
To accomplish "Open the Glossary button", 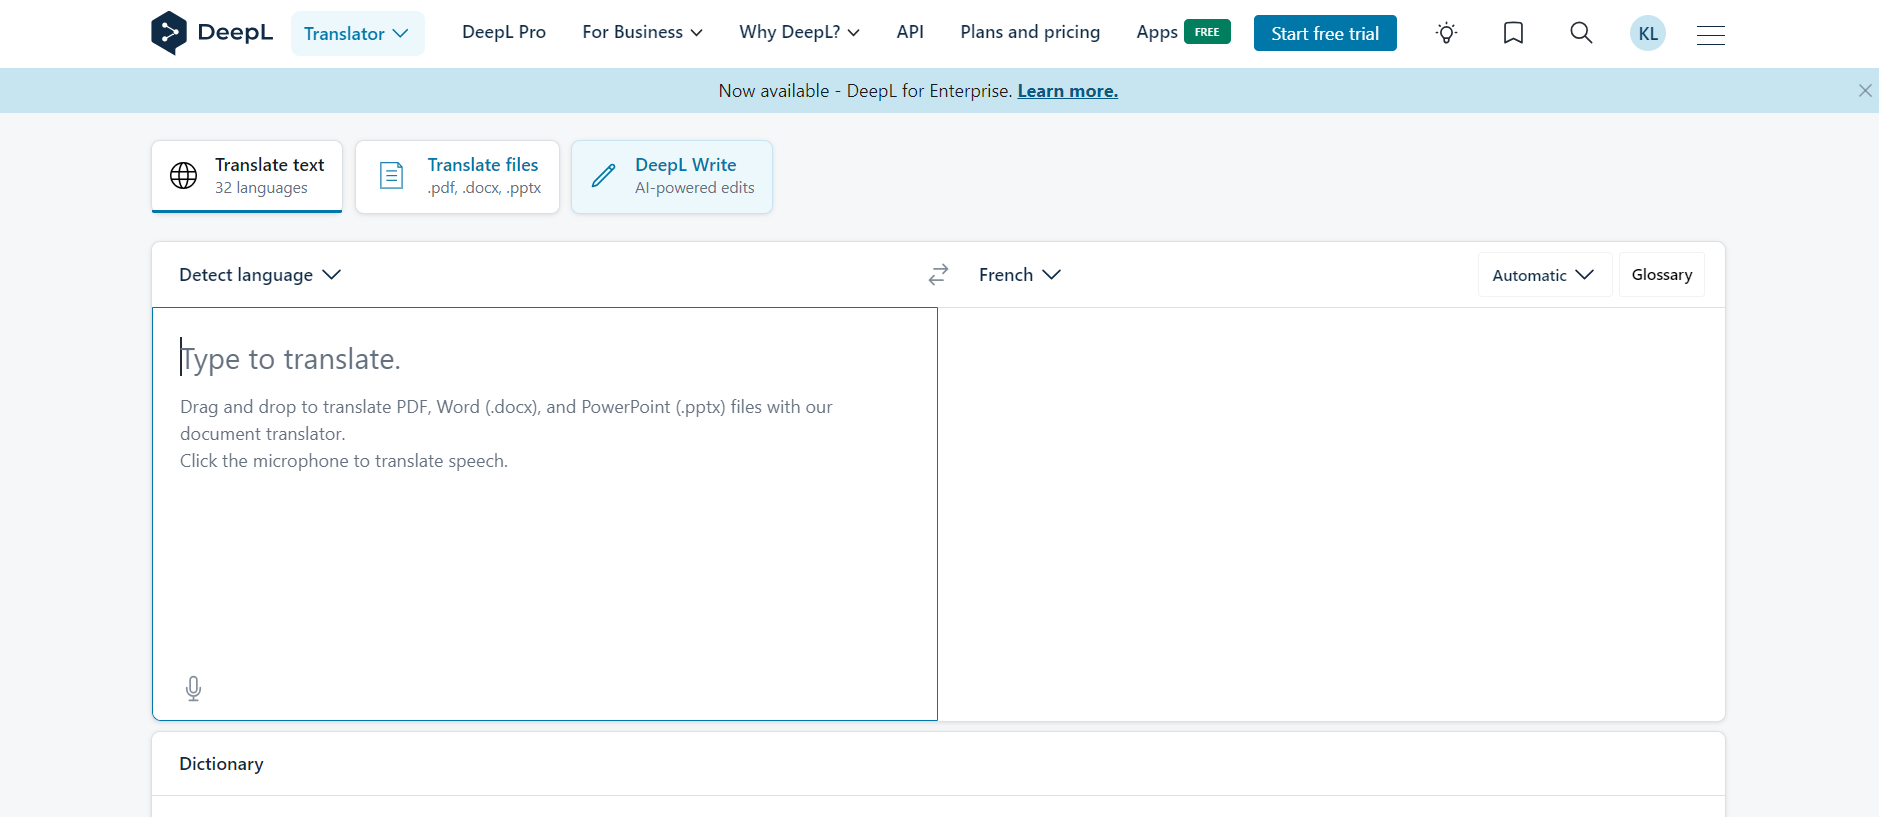I will [1662, 275].
